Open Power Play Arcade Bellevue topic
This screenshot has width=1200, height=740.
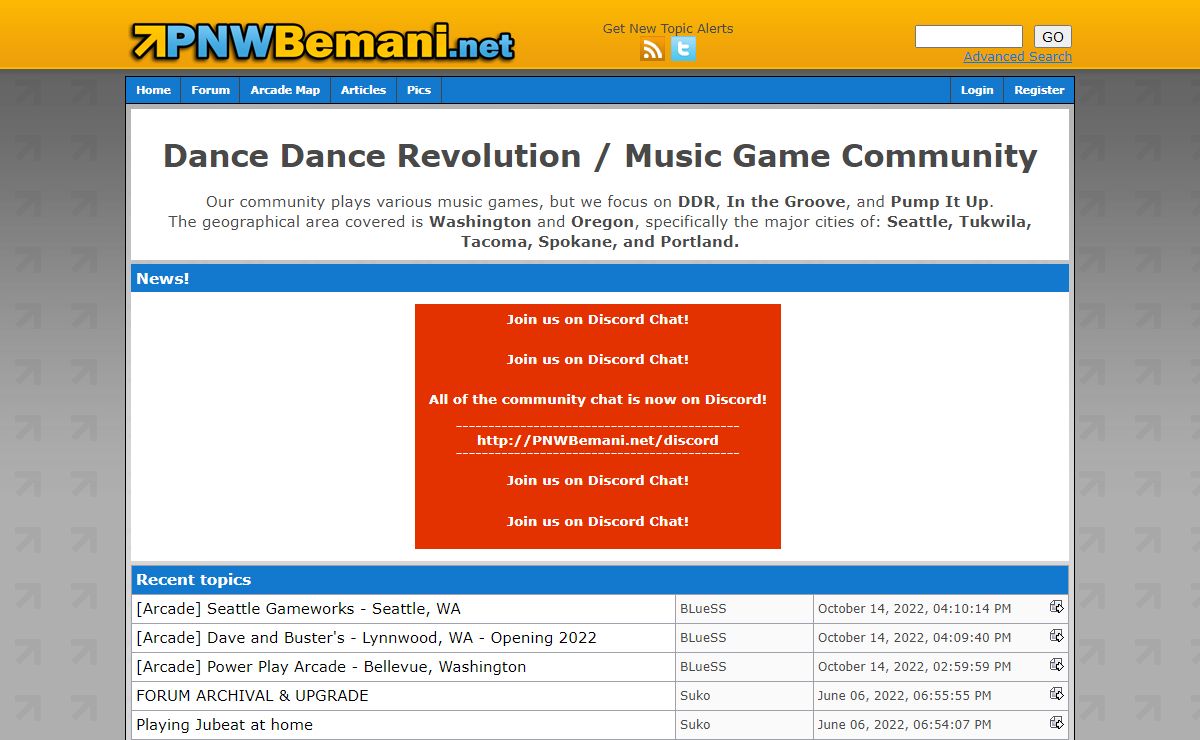(331, 666)
